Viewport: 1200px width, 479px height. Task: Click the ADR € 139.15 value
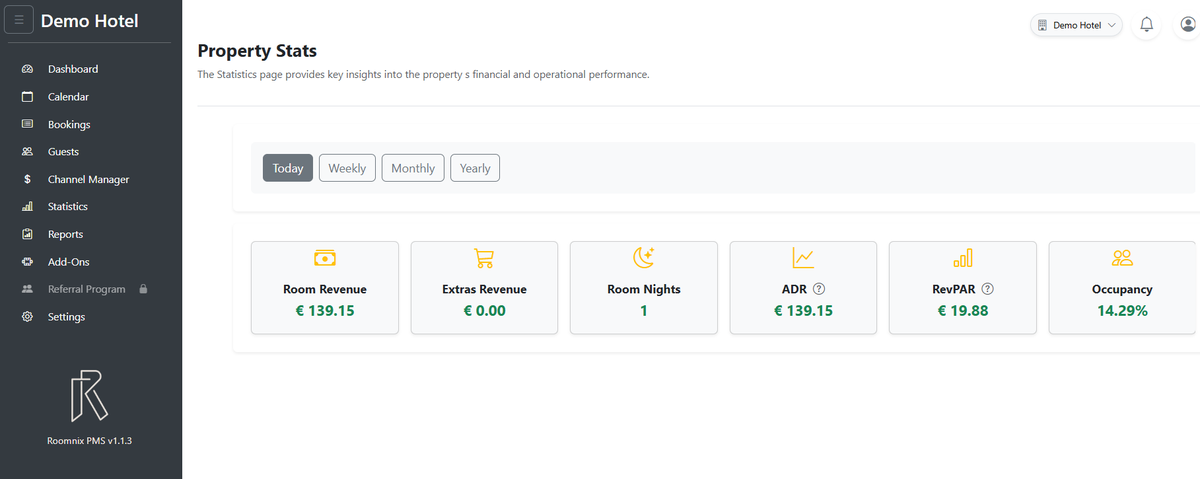803,311
